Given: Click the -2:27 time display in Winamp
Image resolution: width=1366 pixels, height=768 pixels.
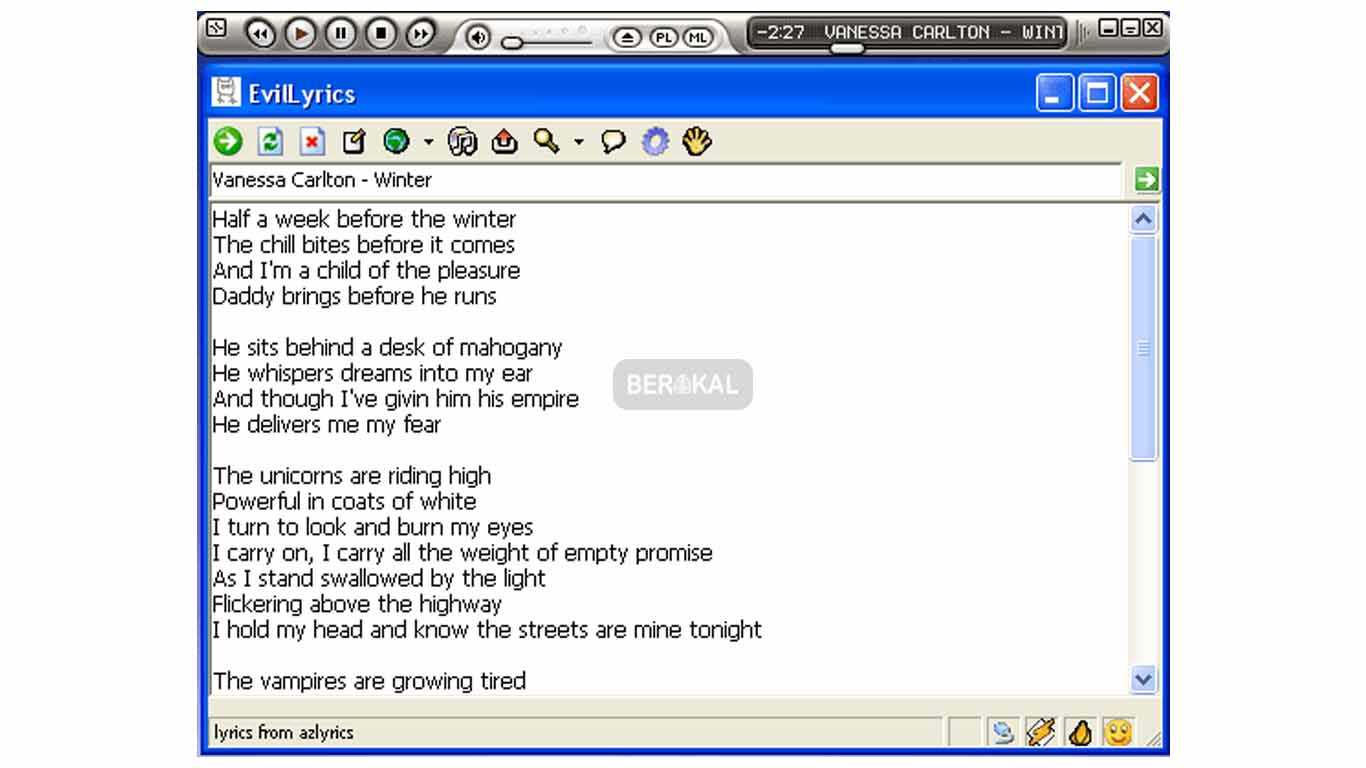Looking at the screenshot, I should [x=781, y=32].
